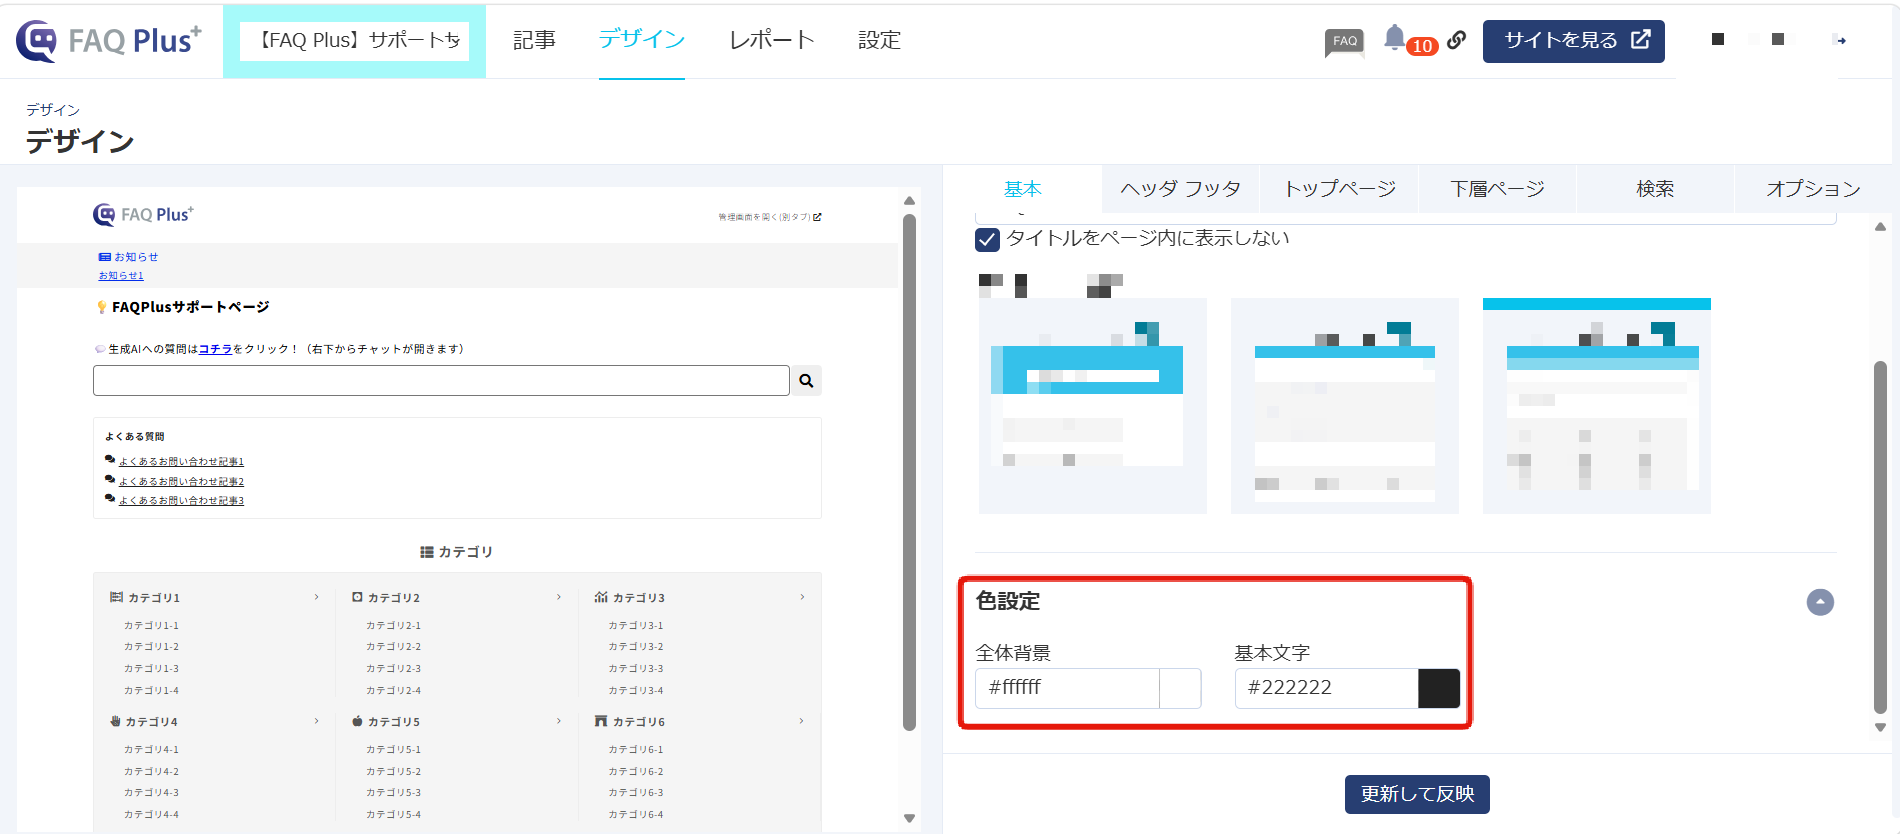The width and height of the screenshot is (1900, 834).
Task: Select the third layout thumbnail with top bar
Action: pos(1597,406)
